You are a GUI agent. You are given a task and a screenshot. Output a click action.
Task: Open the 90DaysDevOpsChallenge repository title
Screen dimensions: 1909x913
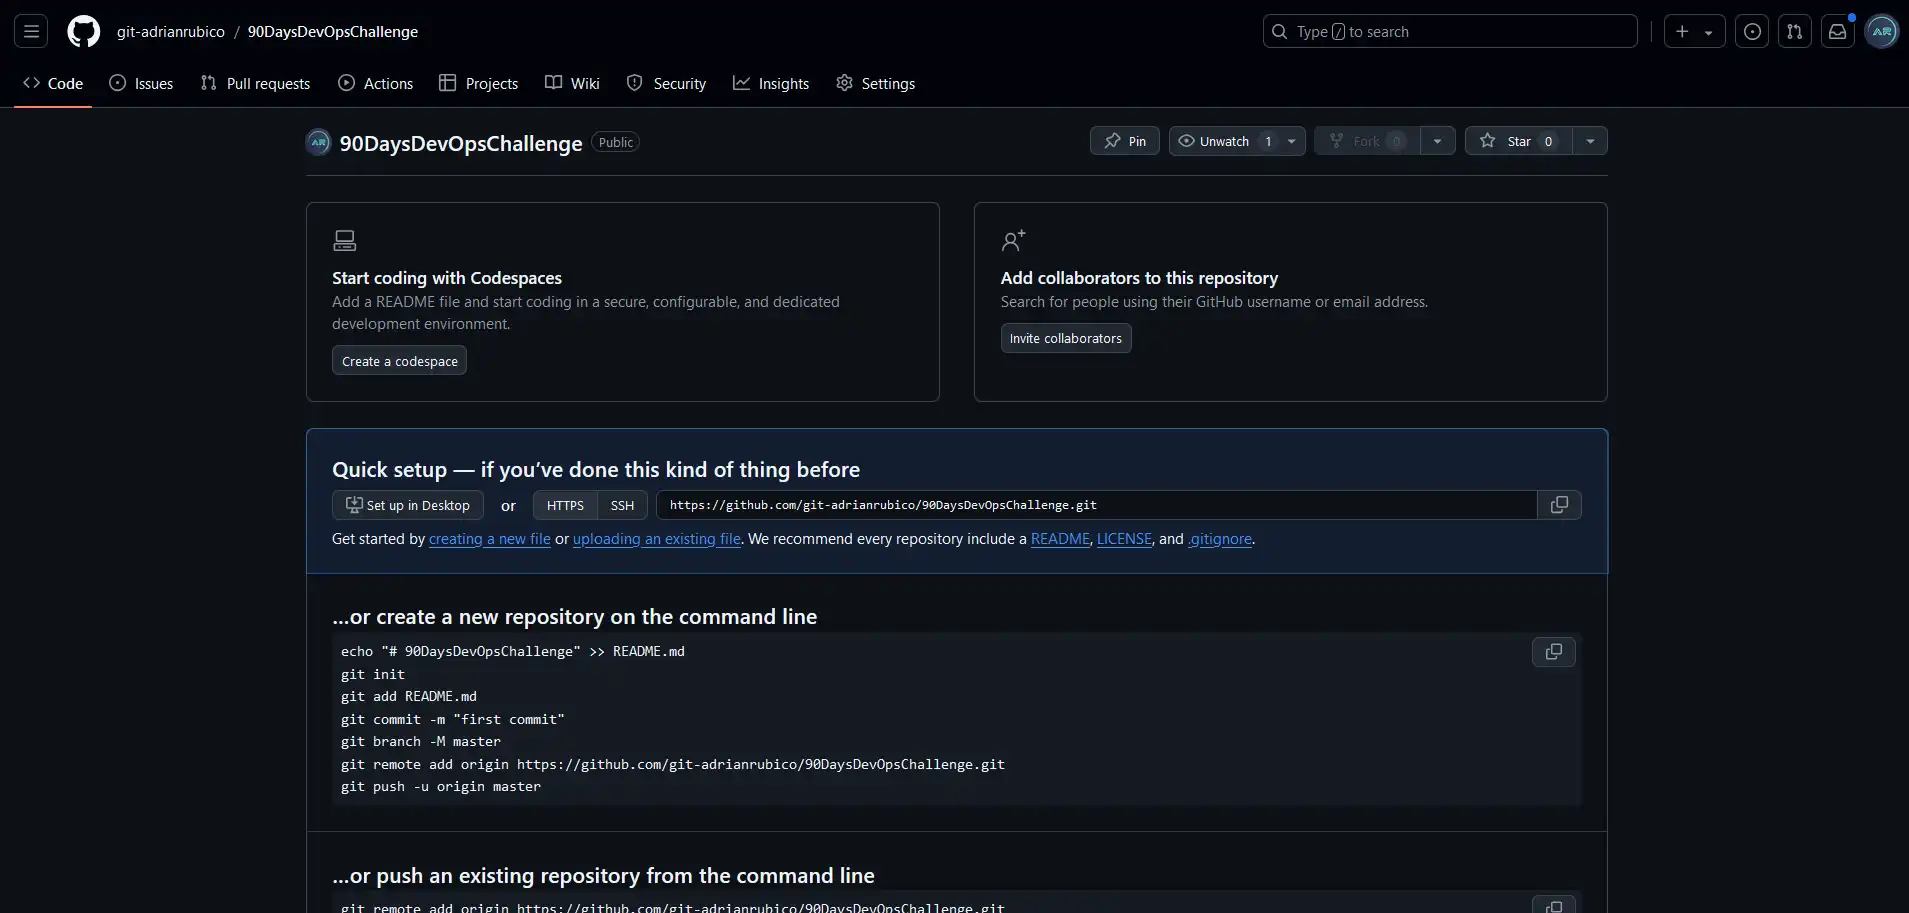[x=461, y=143]
